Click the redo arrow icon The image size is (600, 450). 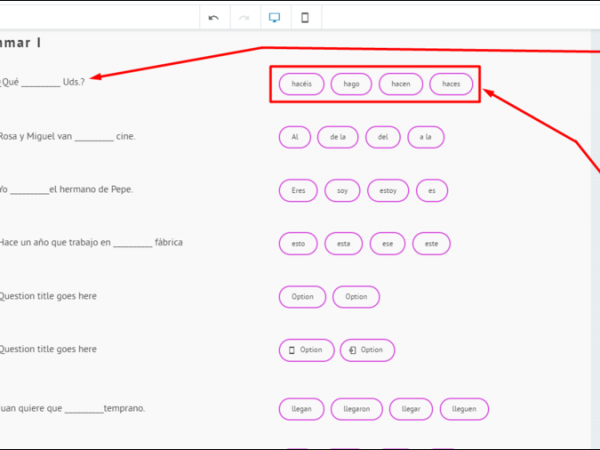tap(244, 17)
